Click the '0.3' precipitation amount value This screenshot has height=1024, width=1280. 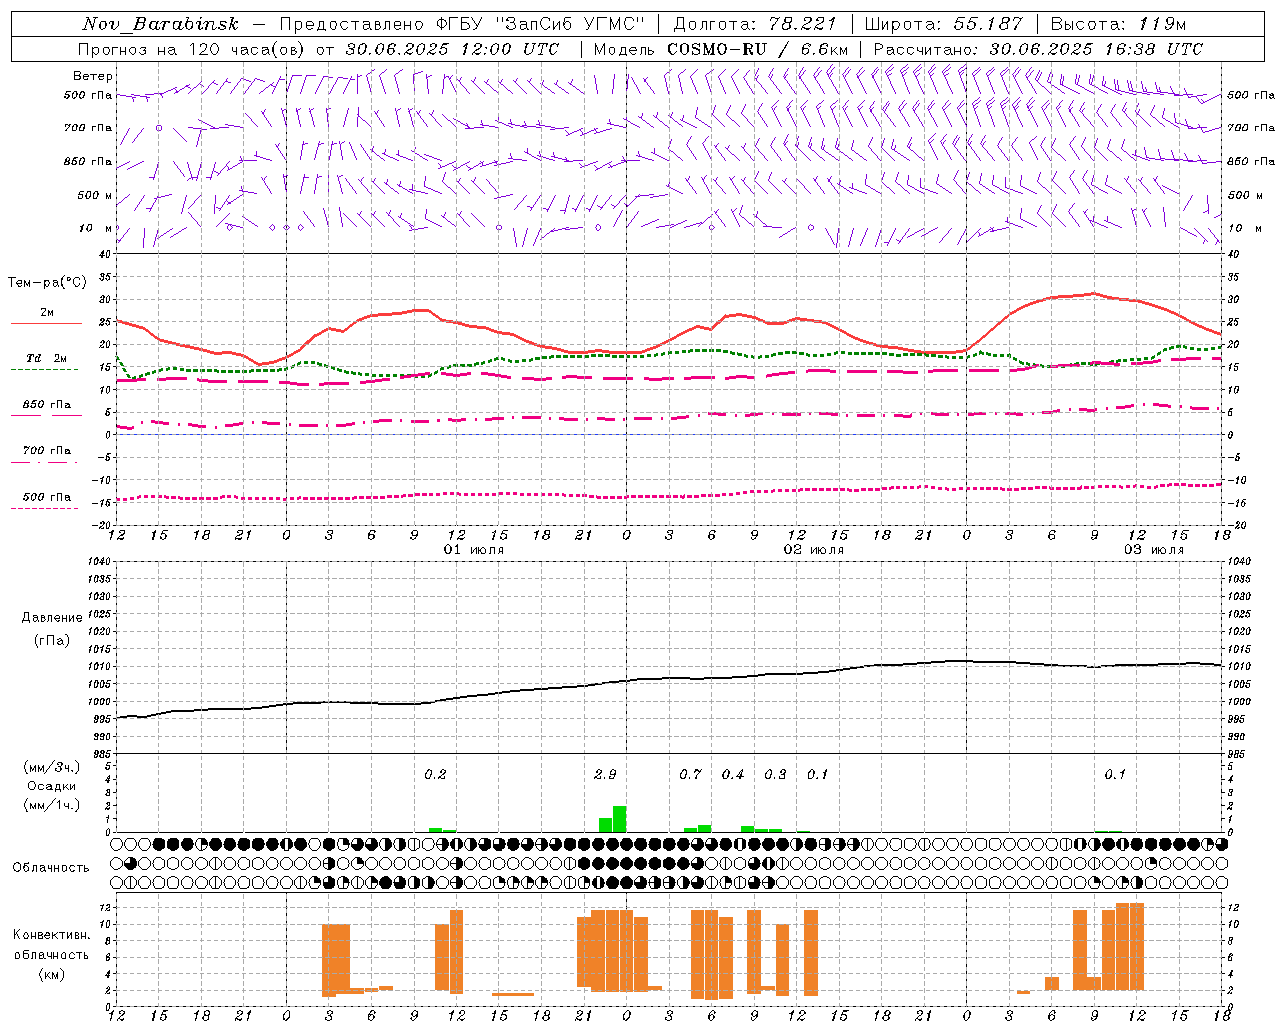tap(775, 774)
